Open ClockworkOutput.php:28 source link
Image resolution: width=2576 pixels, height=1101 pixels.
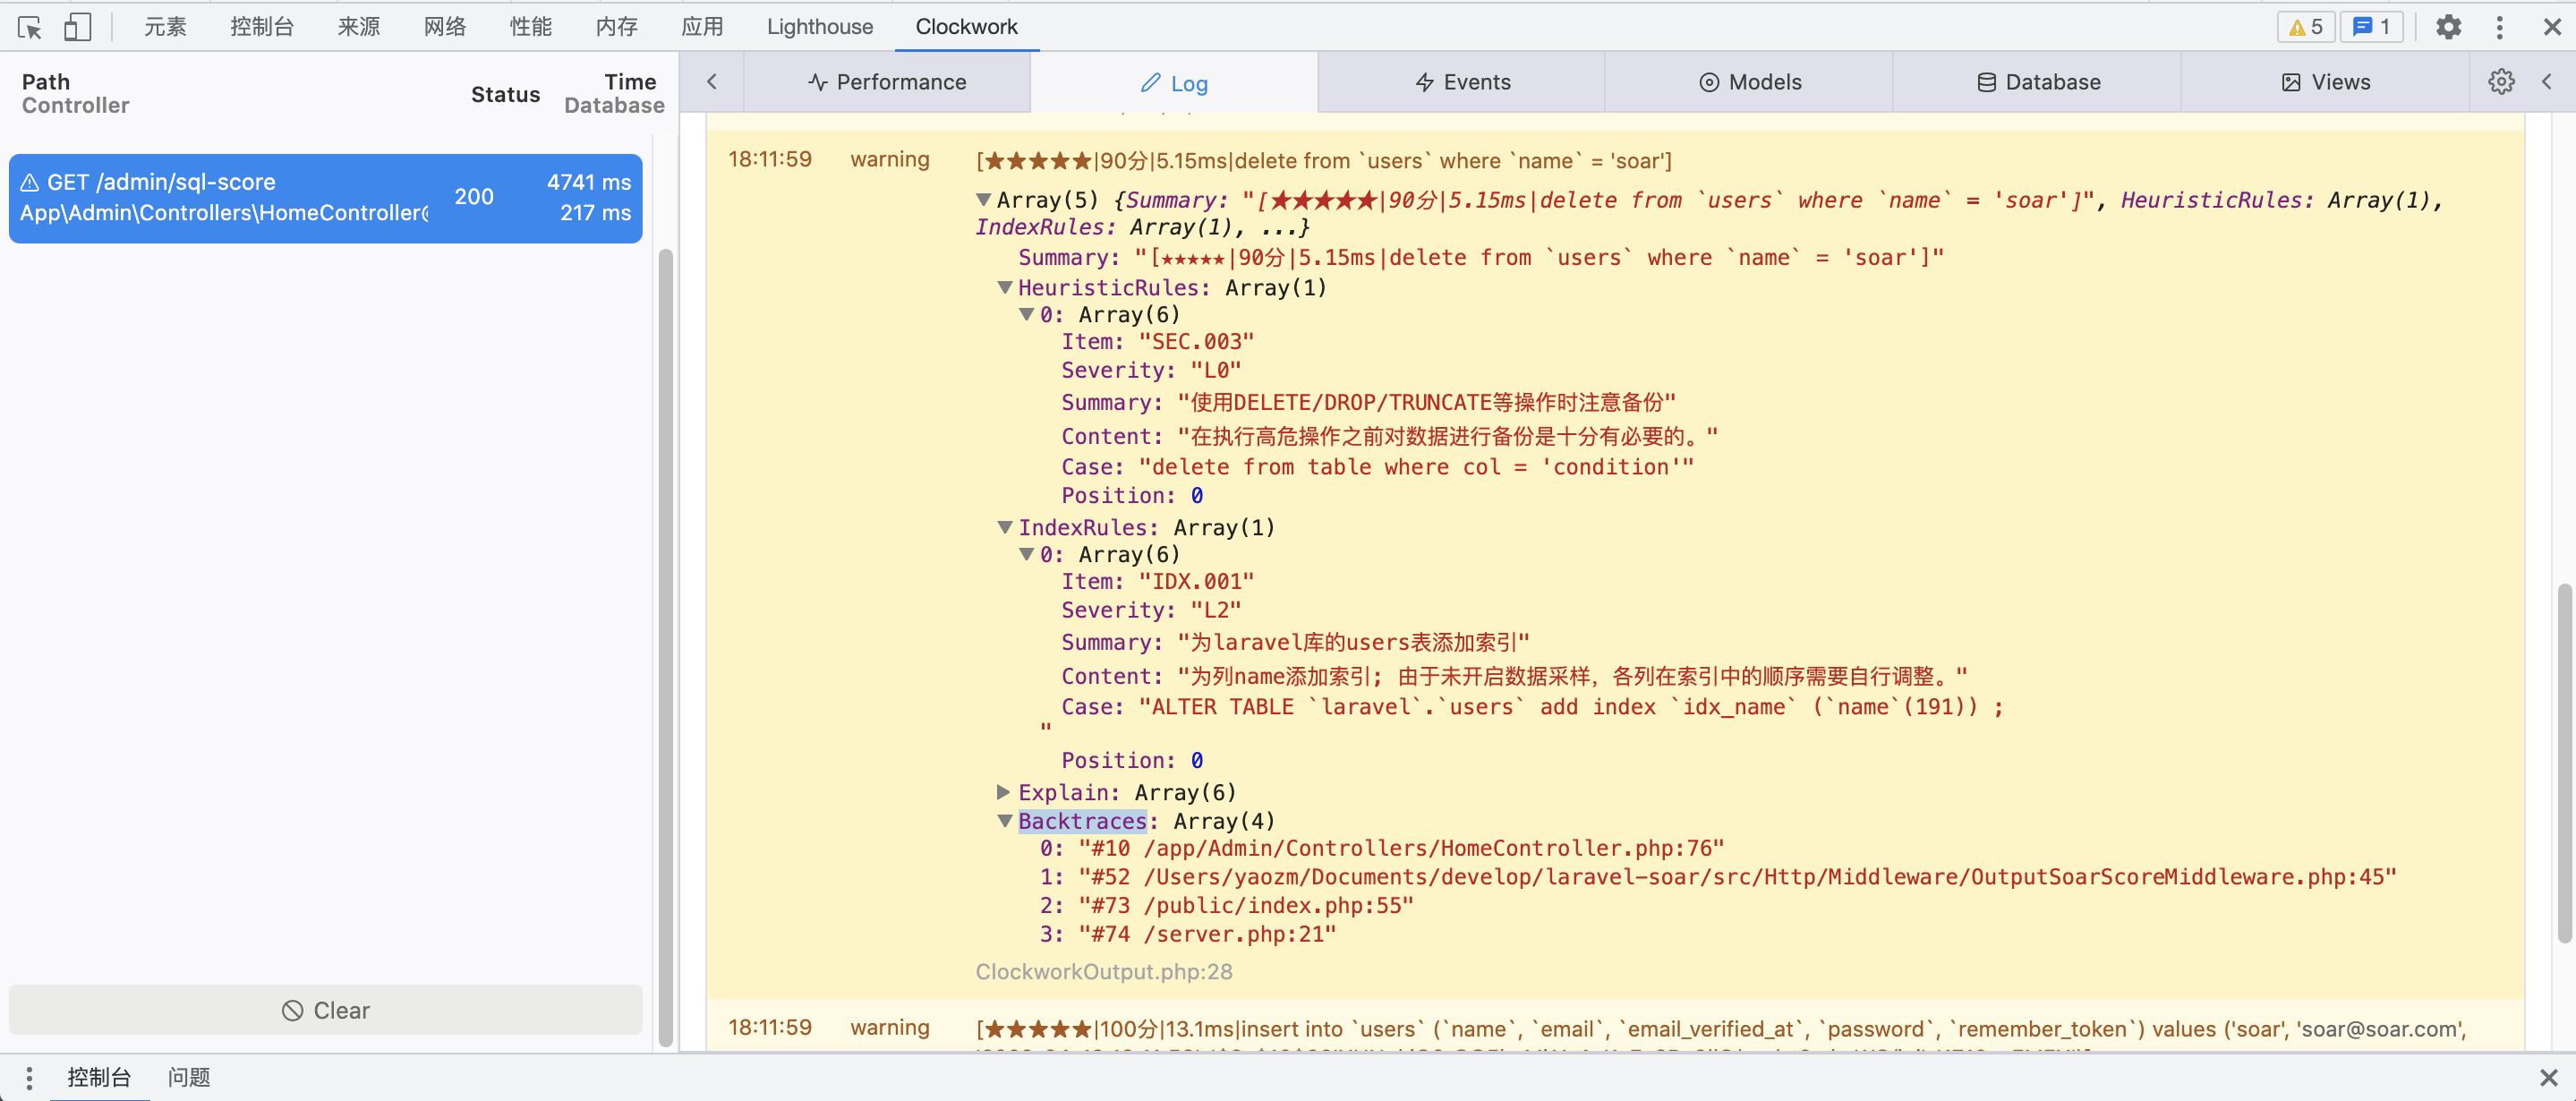click(x=1103, y=972)
